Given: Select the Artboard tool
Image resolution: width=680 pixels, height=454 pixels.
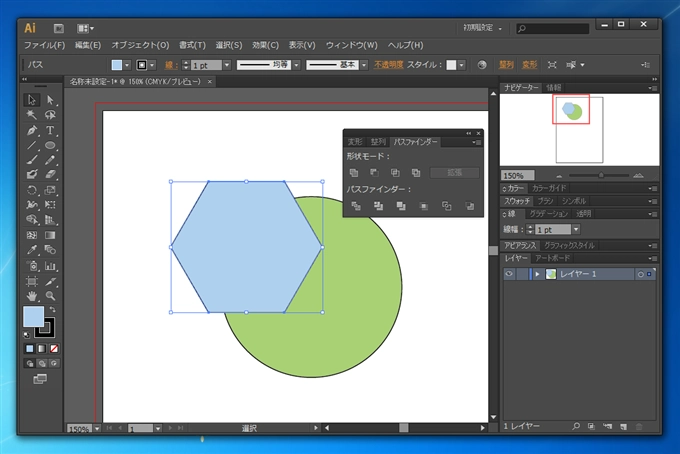Looking at the screenshot, I should coord(32,281).
